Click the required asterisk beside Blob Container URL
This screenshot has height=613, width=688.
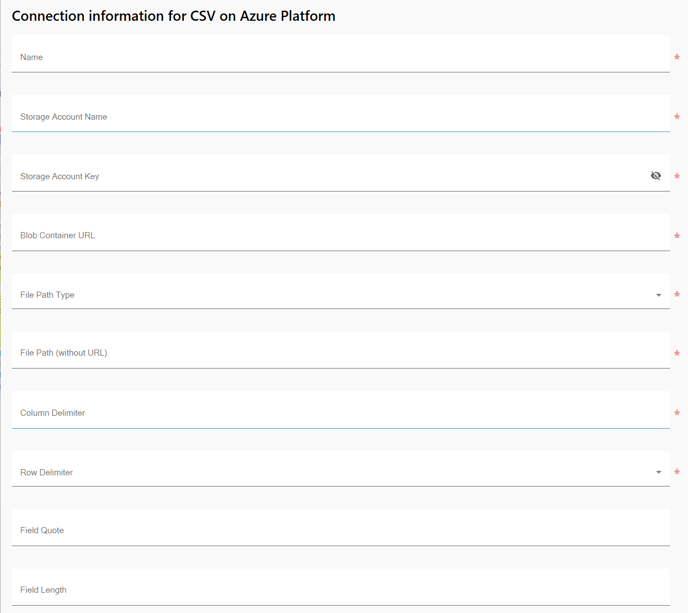(x=677, y=236)
